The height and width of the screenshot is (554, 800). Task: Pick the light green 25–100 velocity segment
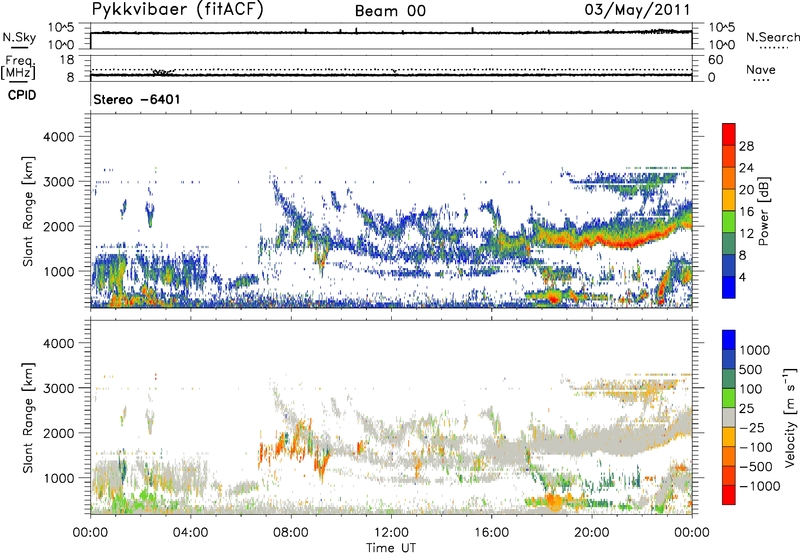click(729, 398)
